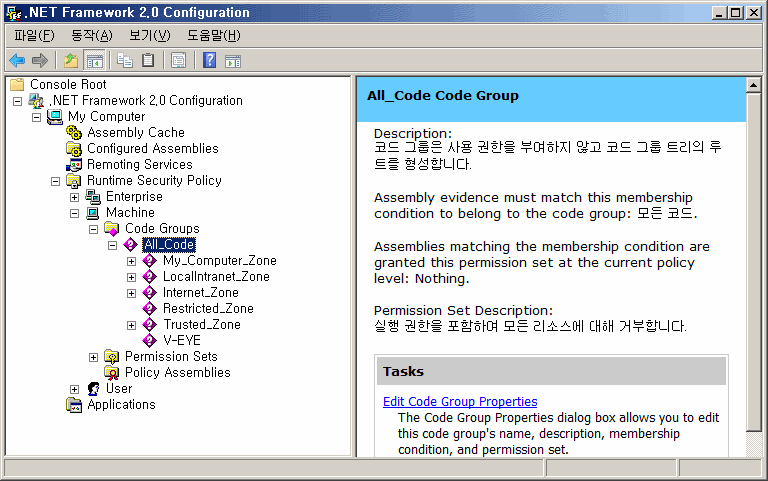Click the Forward arrow toolbar icon
Screen dimensions: 768x481
40,61
